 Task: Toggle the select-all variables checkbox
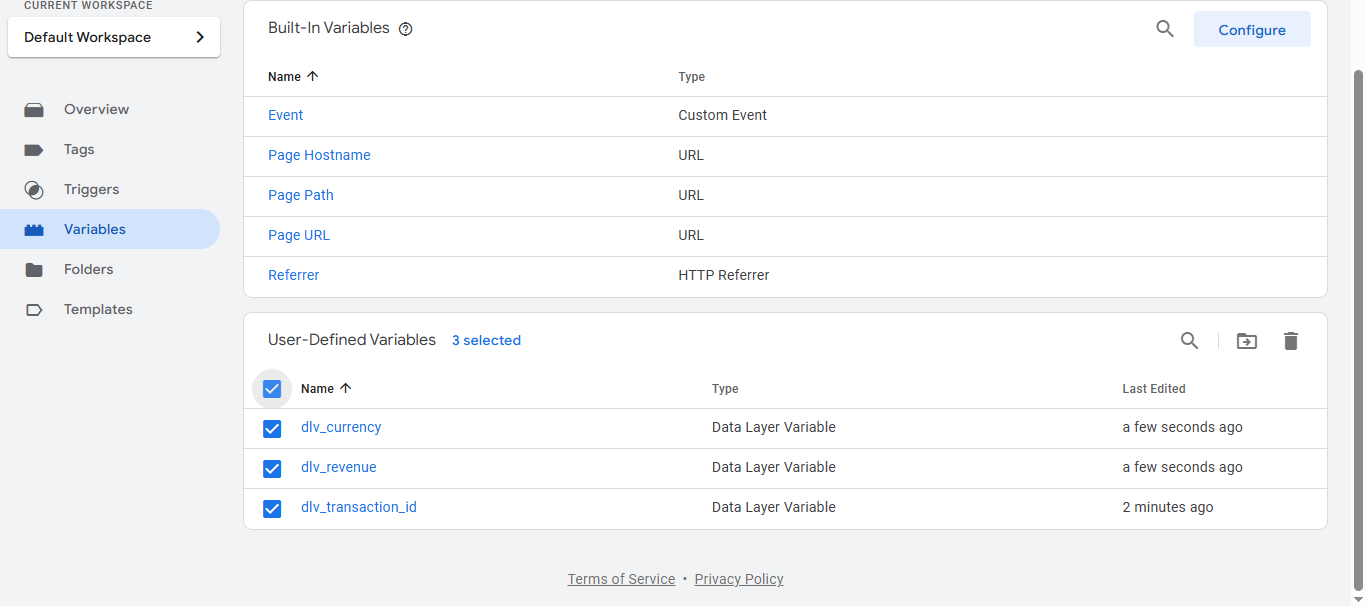pos(272,389)
